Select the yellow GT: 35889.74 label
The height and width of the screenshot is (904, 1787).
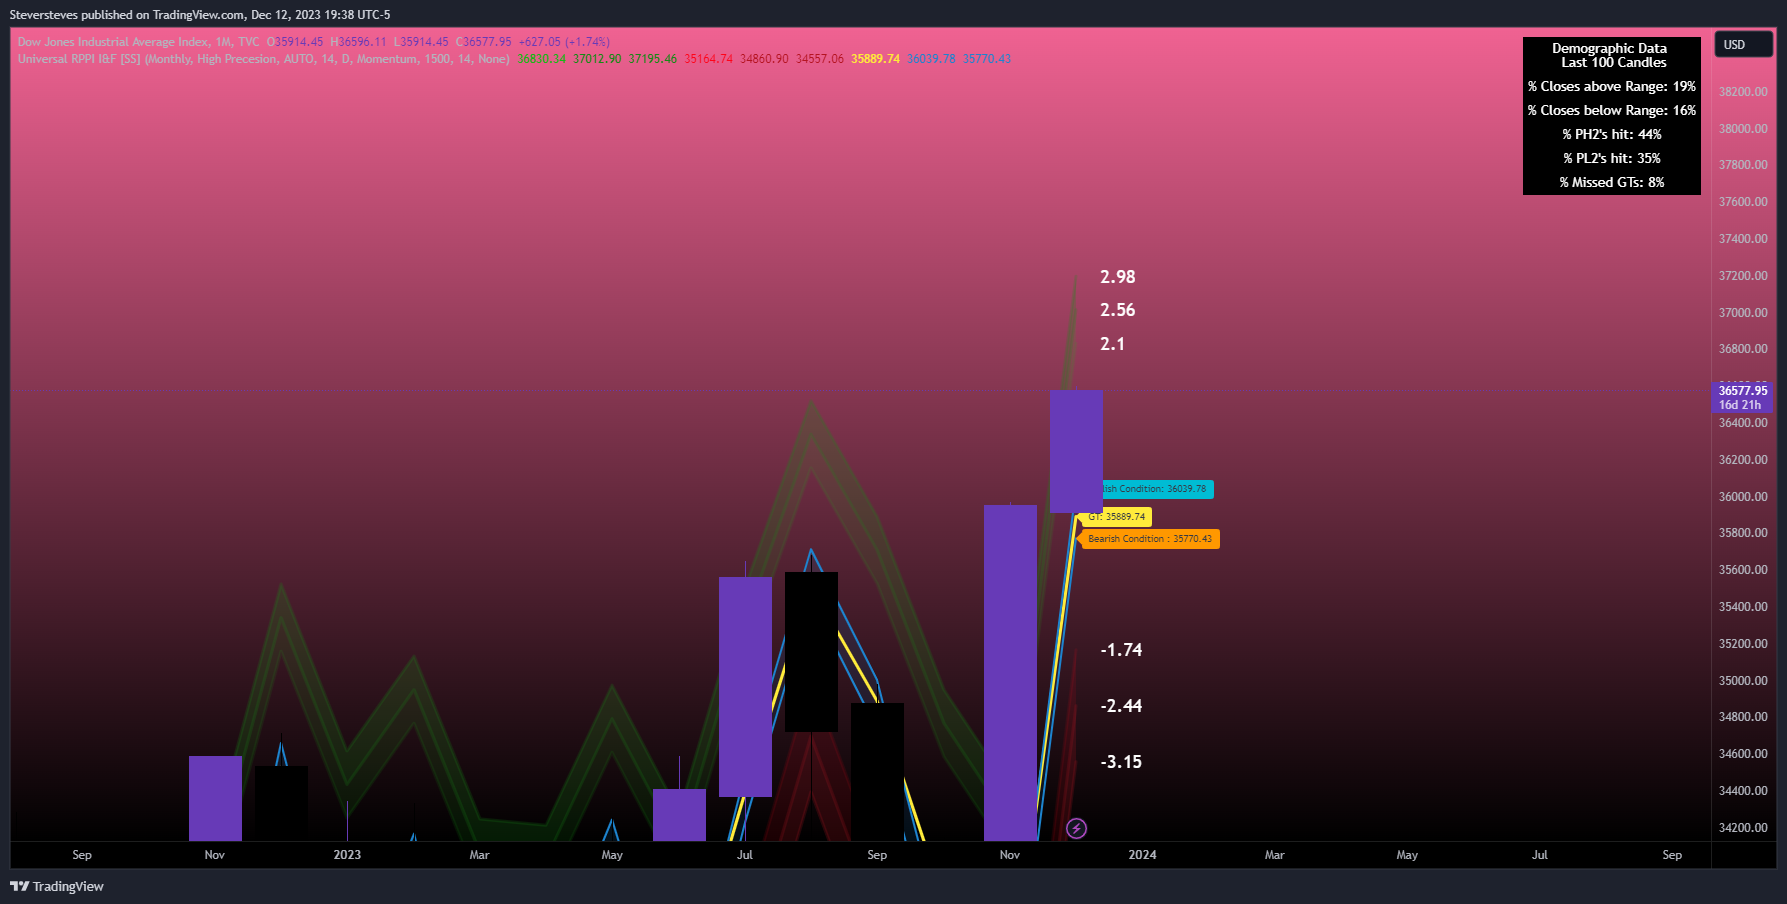click(1116, 517)
